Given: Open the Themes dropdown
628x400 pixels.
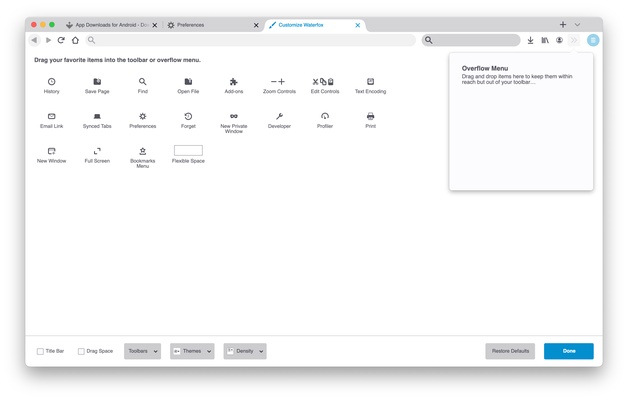Looking at the screenshot, I should coord(192,351).
